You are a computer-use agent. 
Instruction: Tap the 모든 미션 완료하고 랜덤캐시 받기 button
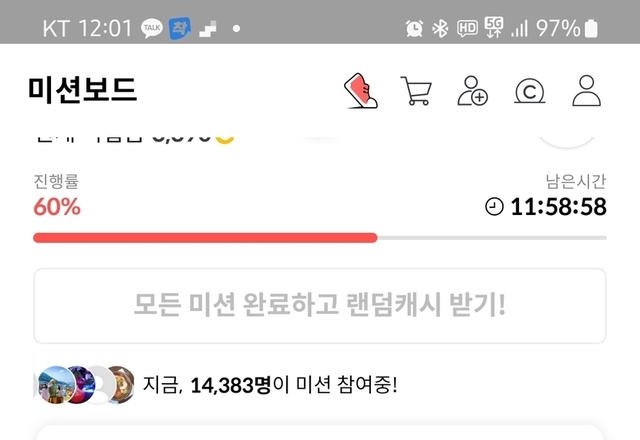coord(320,306)
